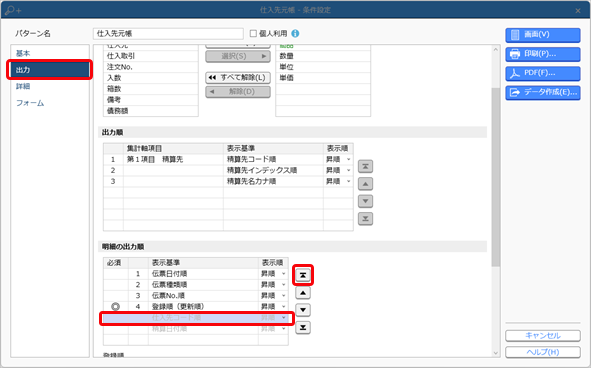Select 箱数 in the available items list
This screenshot has height=368, width=591.
[151, 89]
